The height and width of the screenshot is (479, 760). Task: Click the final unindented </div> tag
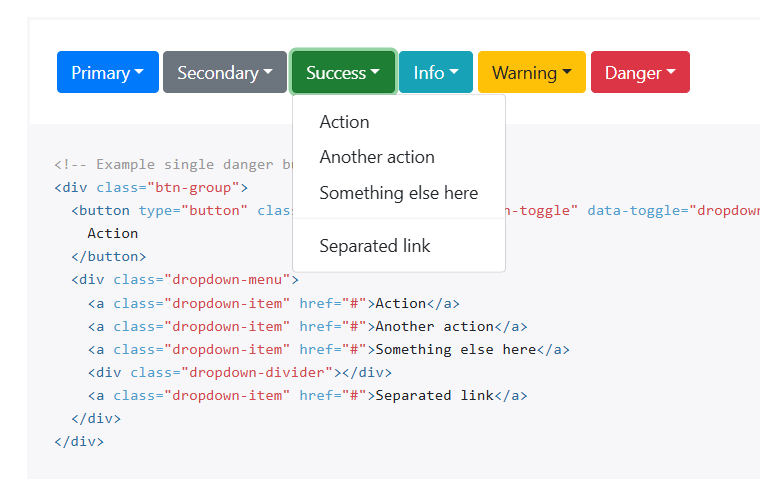click(79, 442)
